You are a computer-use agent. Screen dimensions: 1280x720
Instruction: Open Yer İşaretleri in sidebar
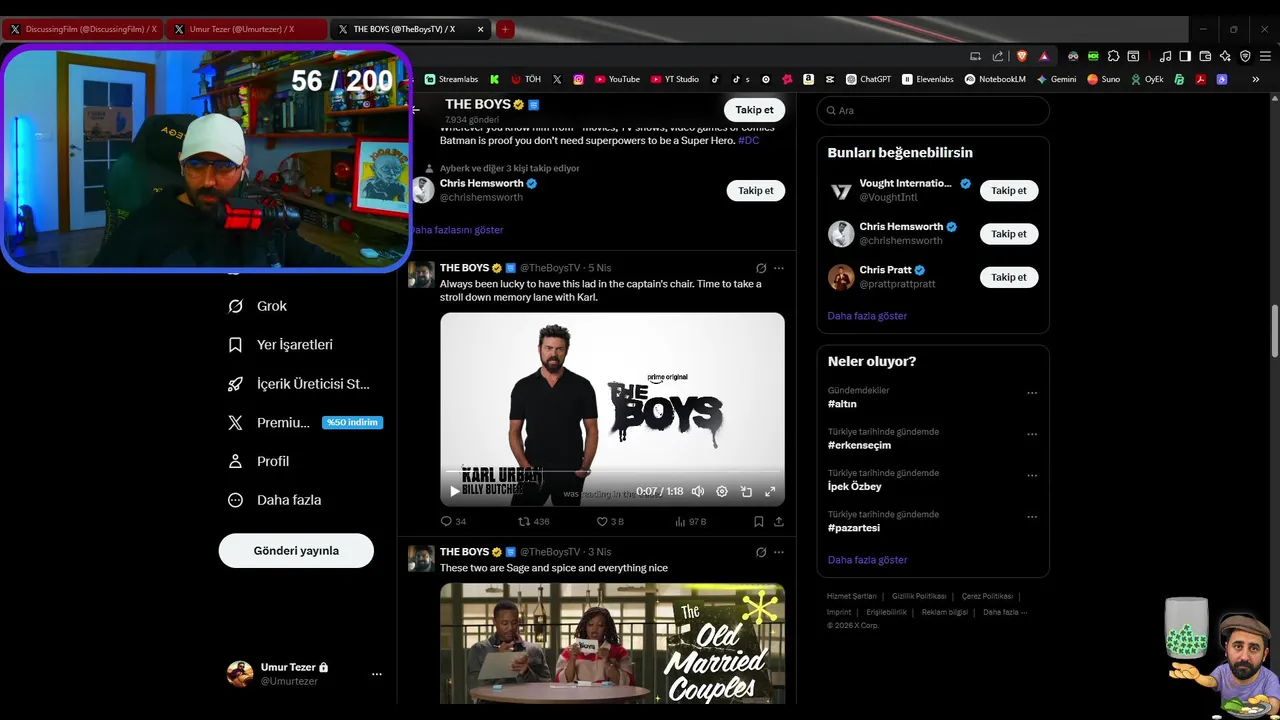coord(280,345)
